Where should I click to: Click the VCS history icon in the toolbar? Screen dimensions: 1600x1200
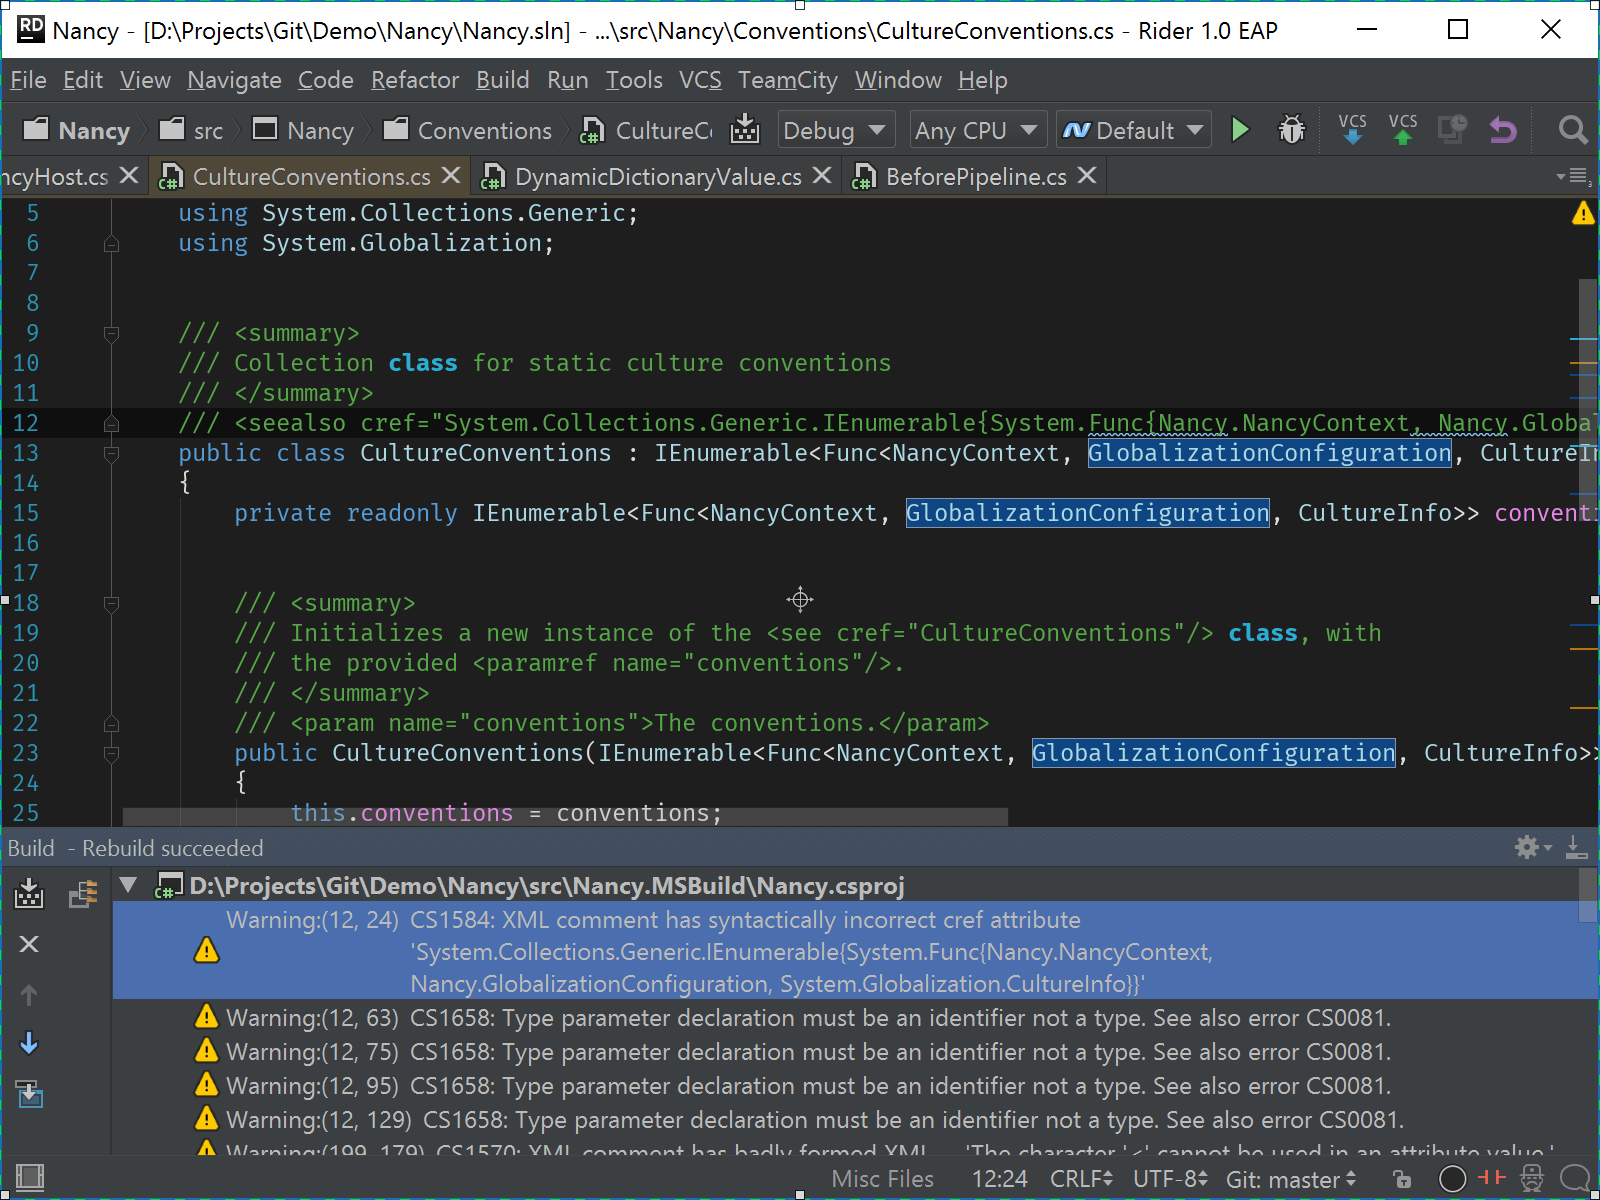[x=1452, y=130]
